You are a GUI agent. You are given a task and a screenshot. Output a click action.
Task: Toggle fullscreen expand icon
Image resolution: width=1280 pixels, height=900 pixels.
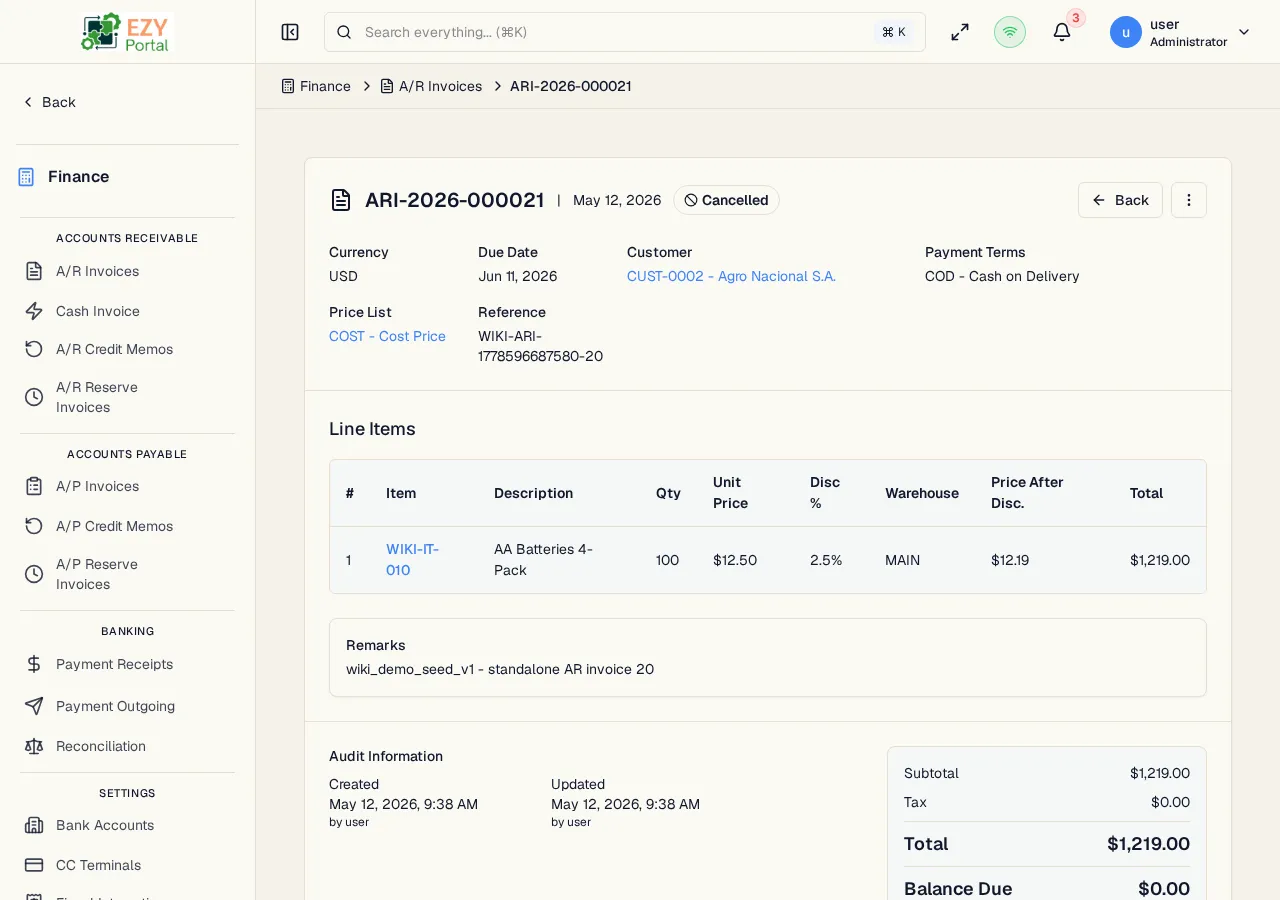(x=960, y=32)
